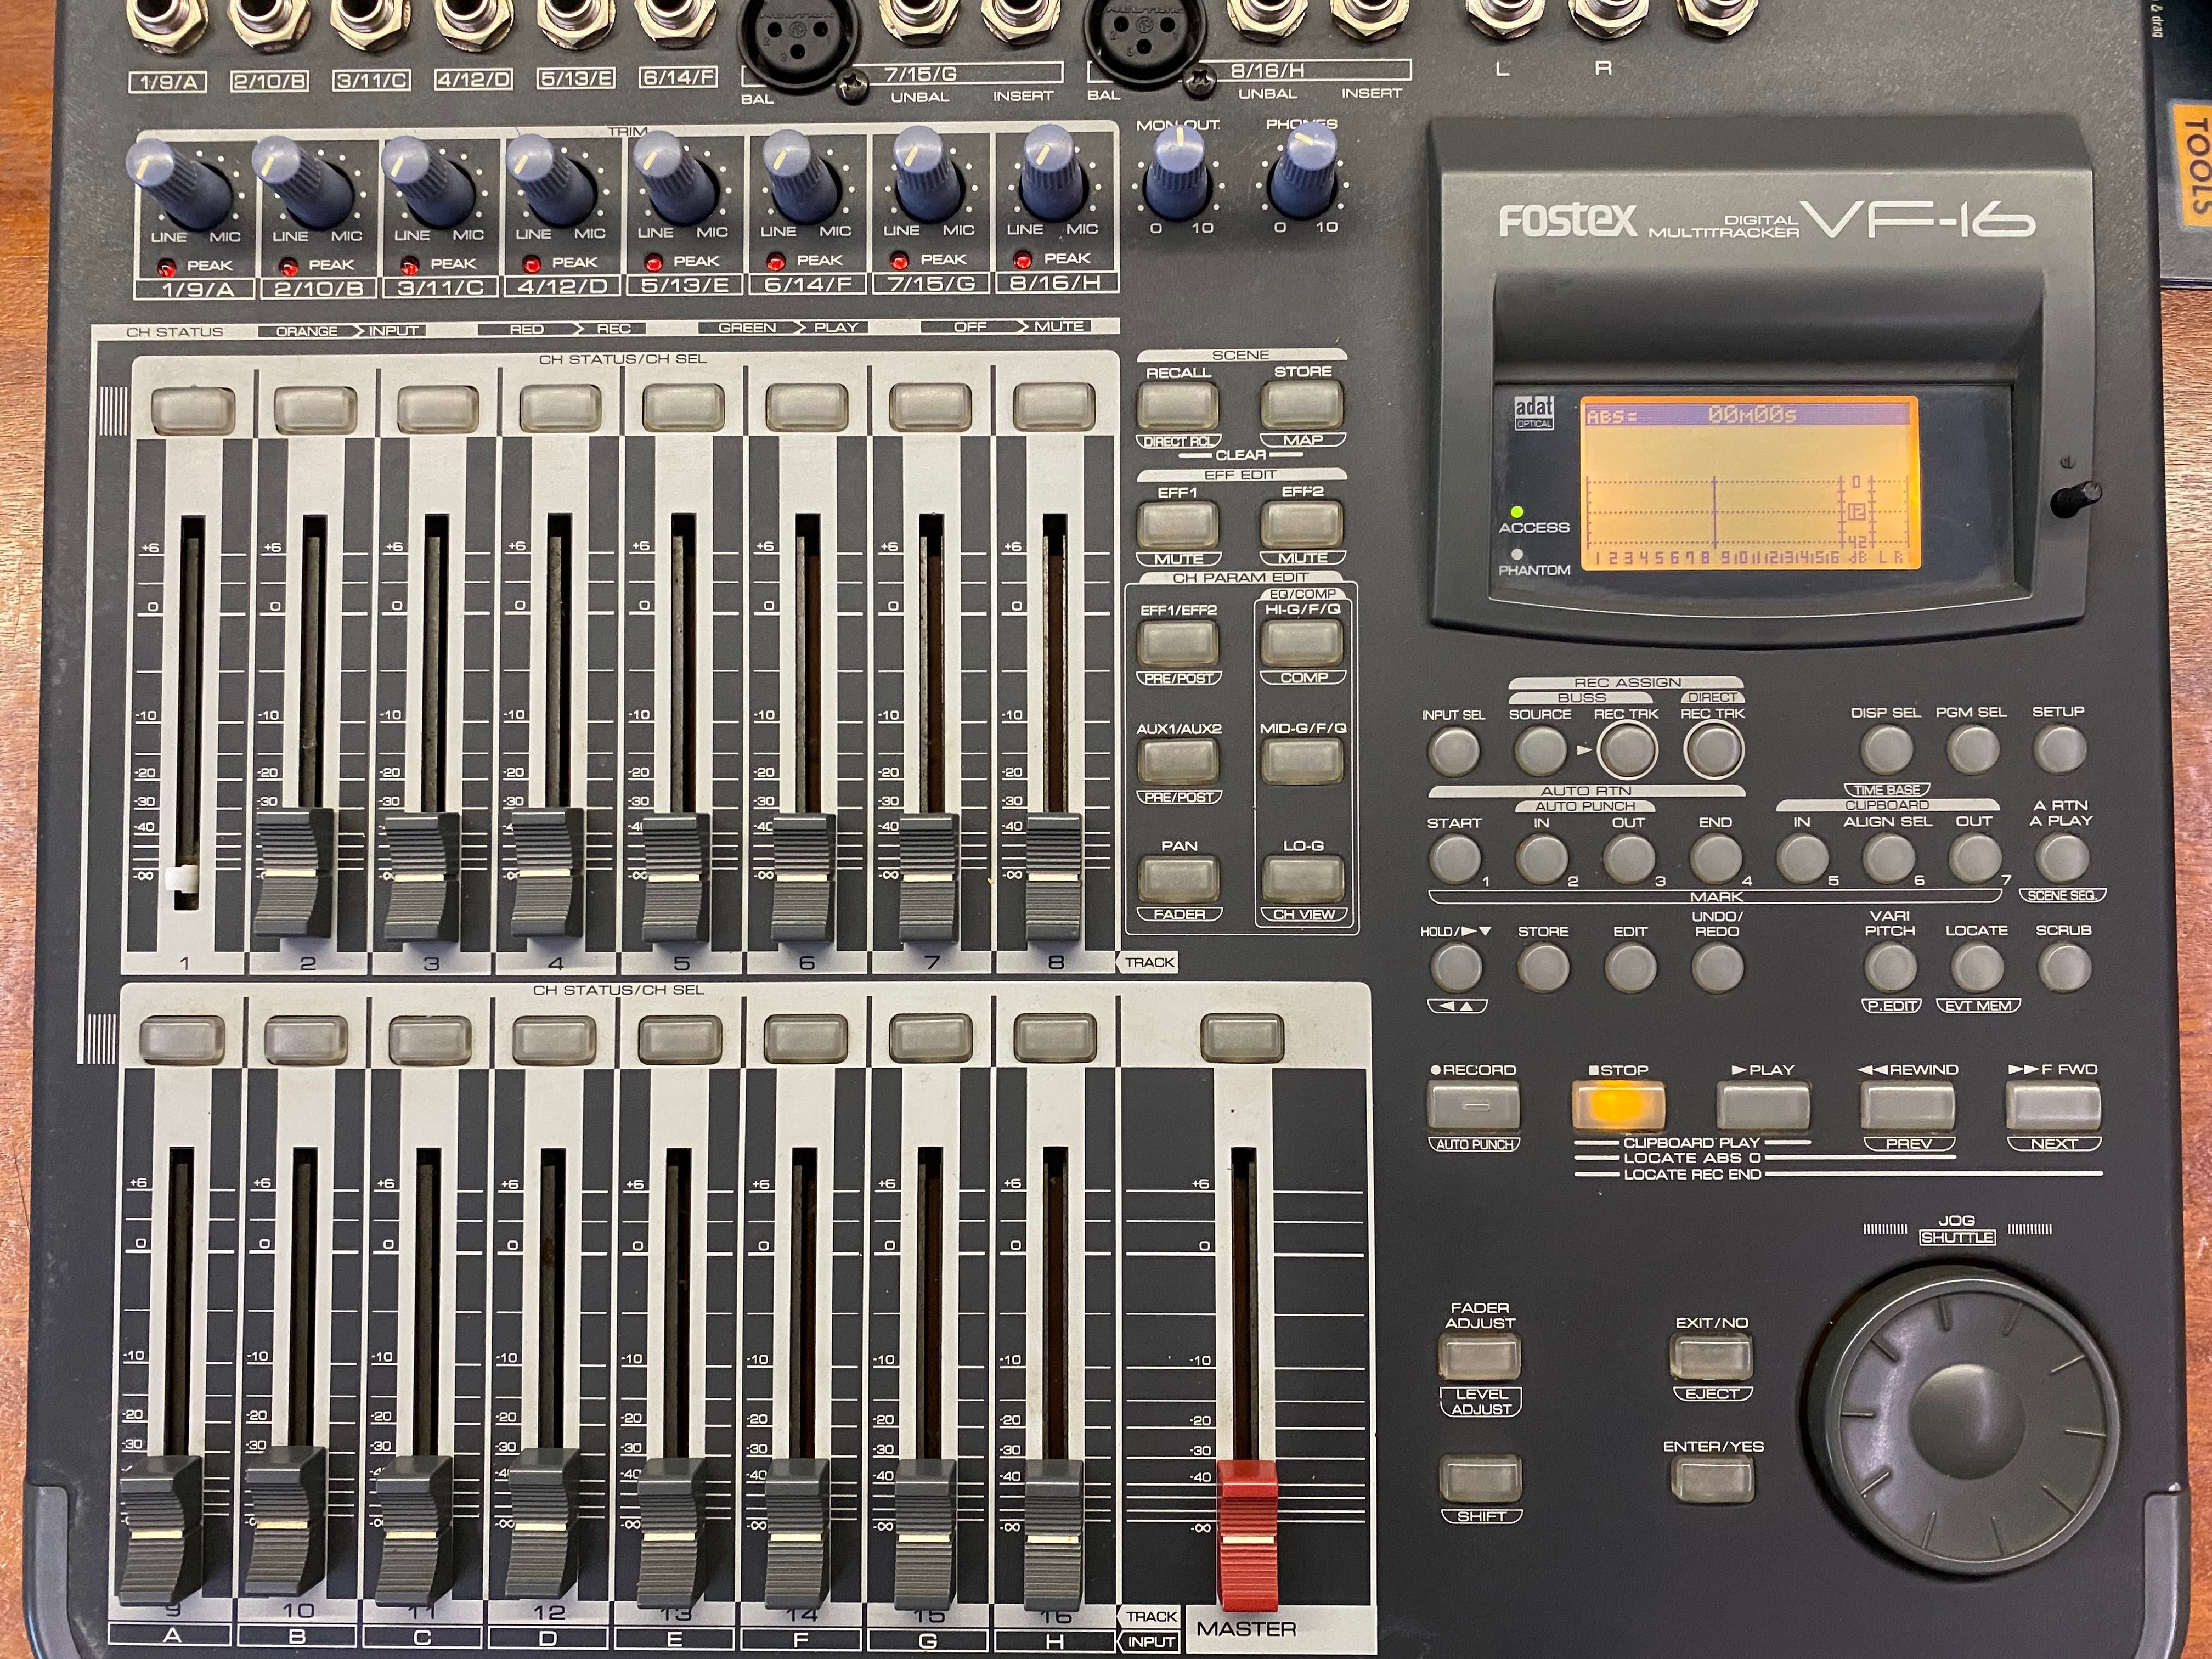Push the SHIFT button

tap(1480, 1479)
